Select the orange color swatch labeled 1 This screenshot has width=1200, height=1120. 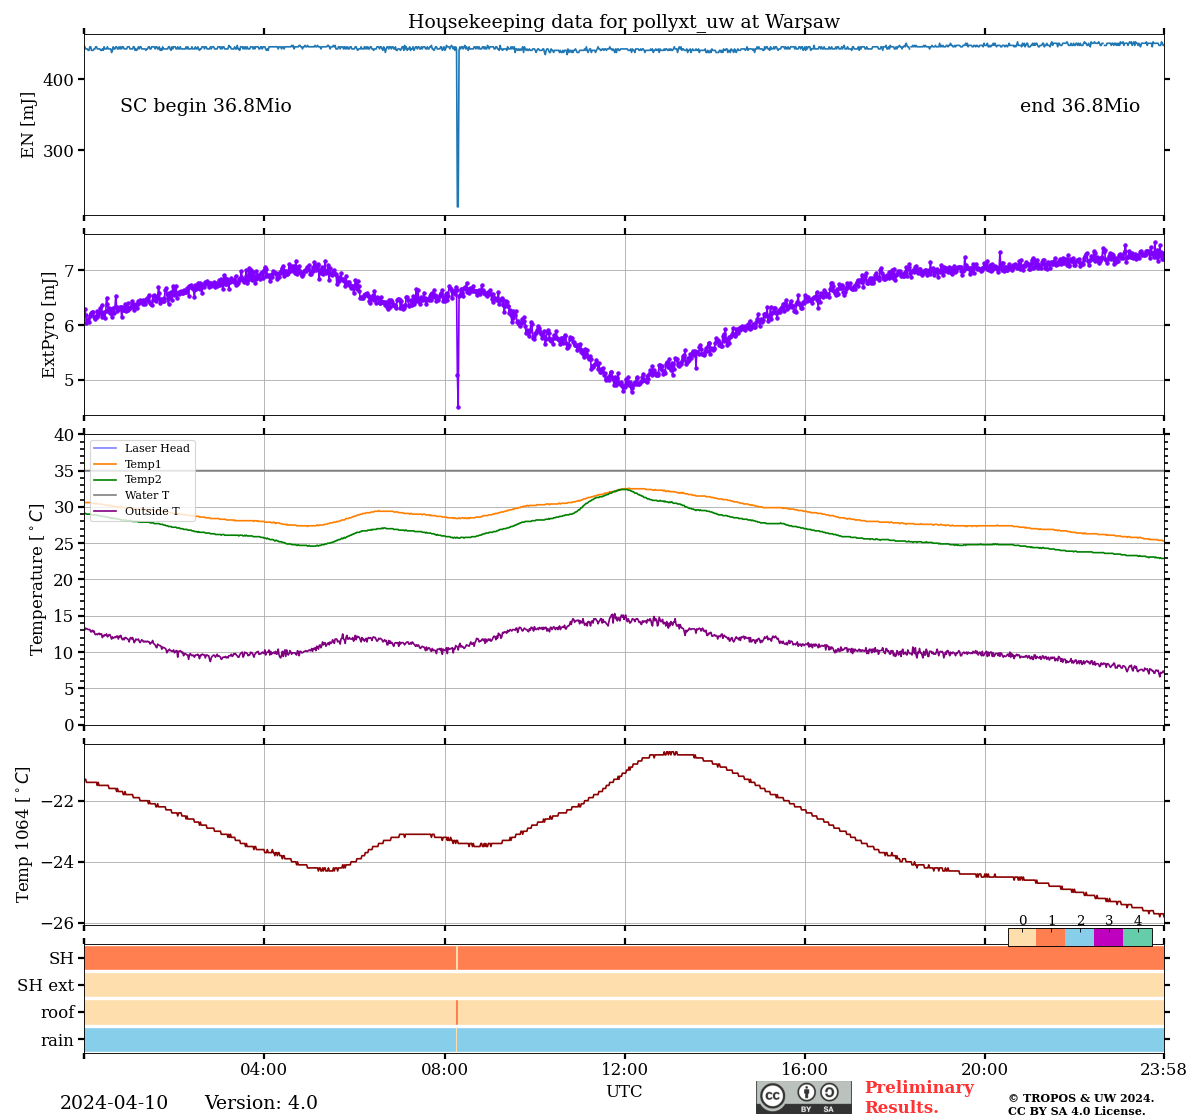click(1051, 937)
